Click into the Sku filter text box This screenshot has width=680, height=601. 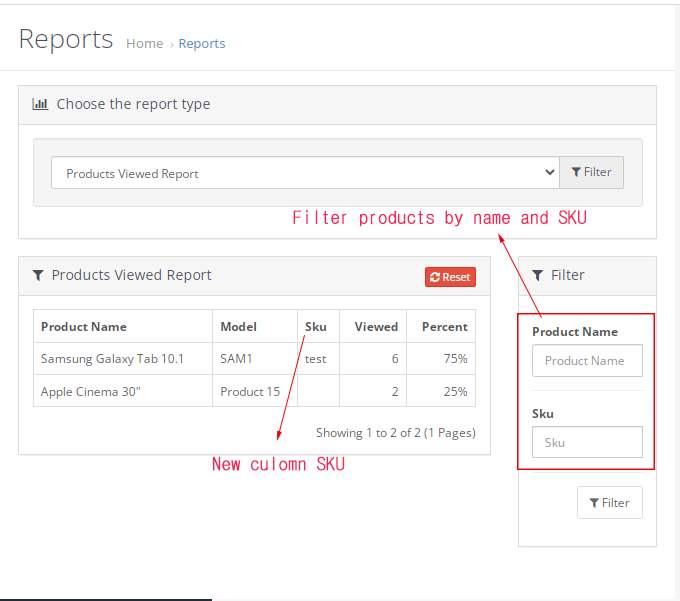pyautogui.click(x=587, y=442)
